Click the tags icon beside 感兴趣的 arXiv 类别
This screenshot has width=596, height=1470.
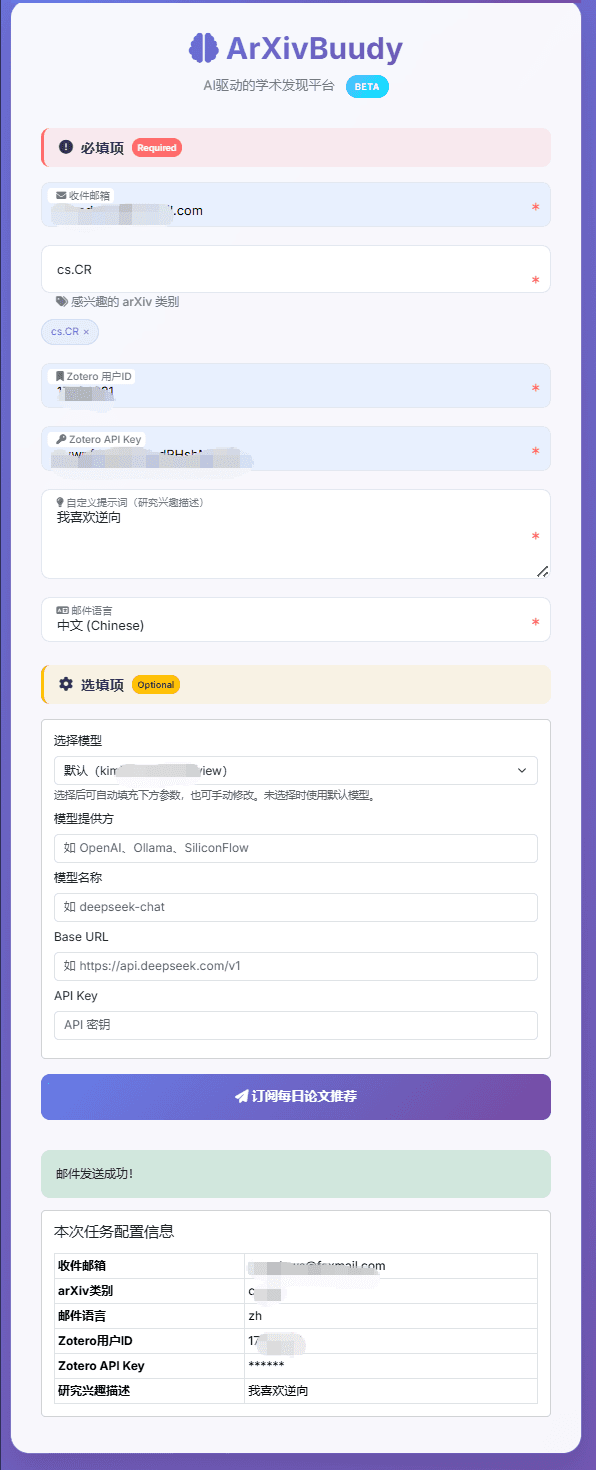62,301
